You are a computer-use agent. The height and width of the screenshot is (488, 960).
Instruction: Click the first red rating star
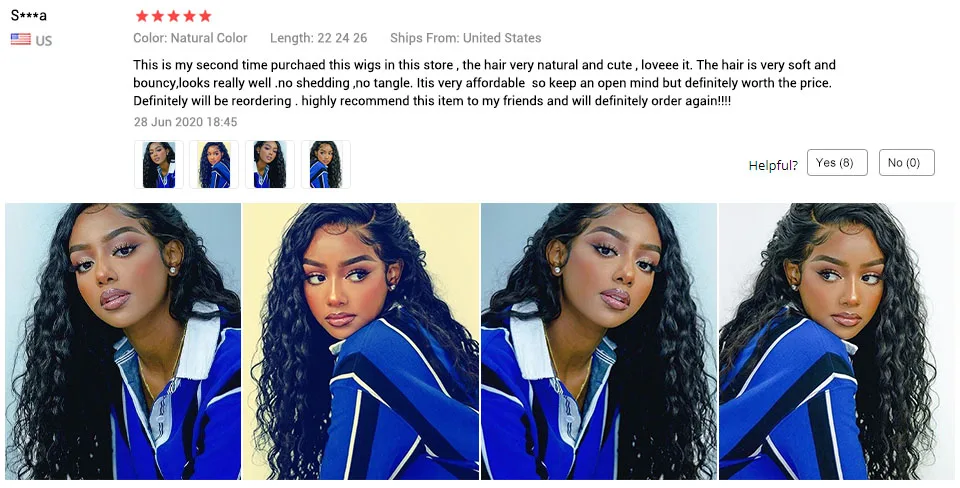(142, 16)
